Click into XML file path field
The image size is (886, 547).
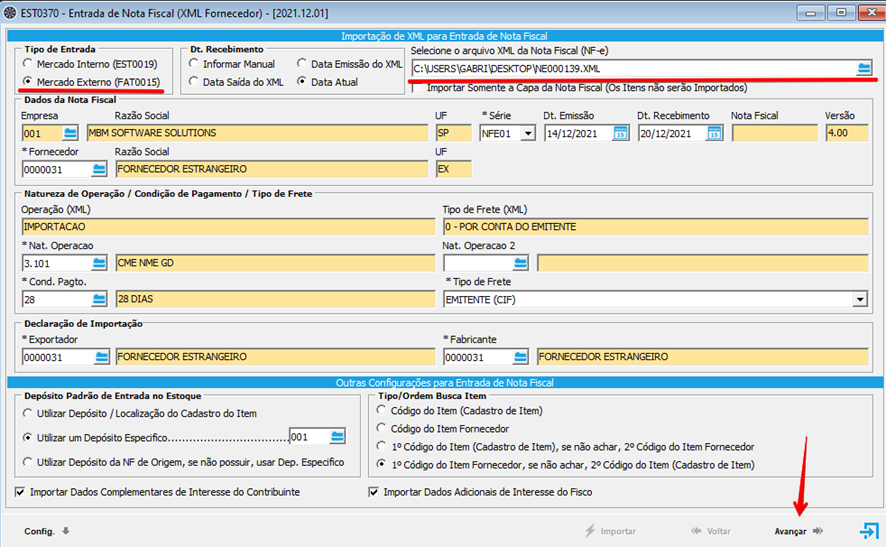coord(633,68)
